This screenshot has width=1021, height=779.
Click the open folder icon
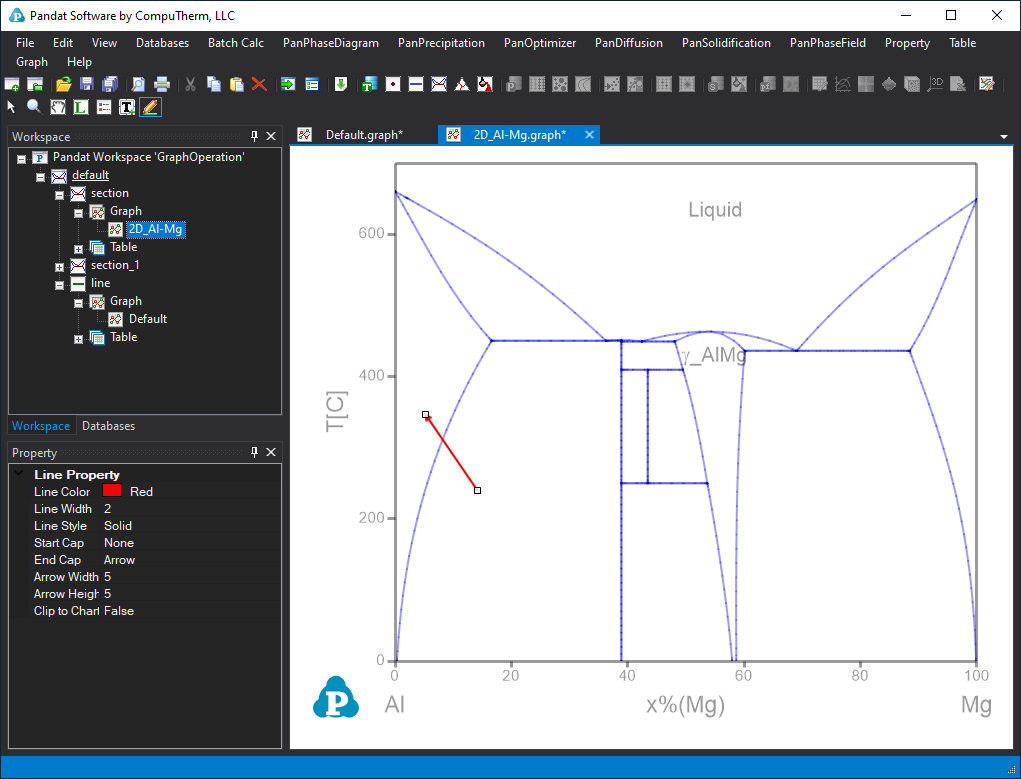63,84
